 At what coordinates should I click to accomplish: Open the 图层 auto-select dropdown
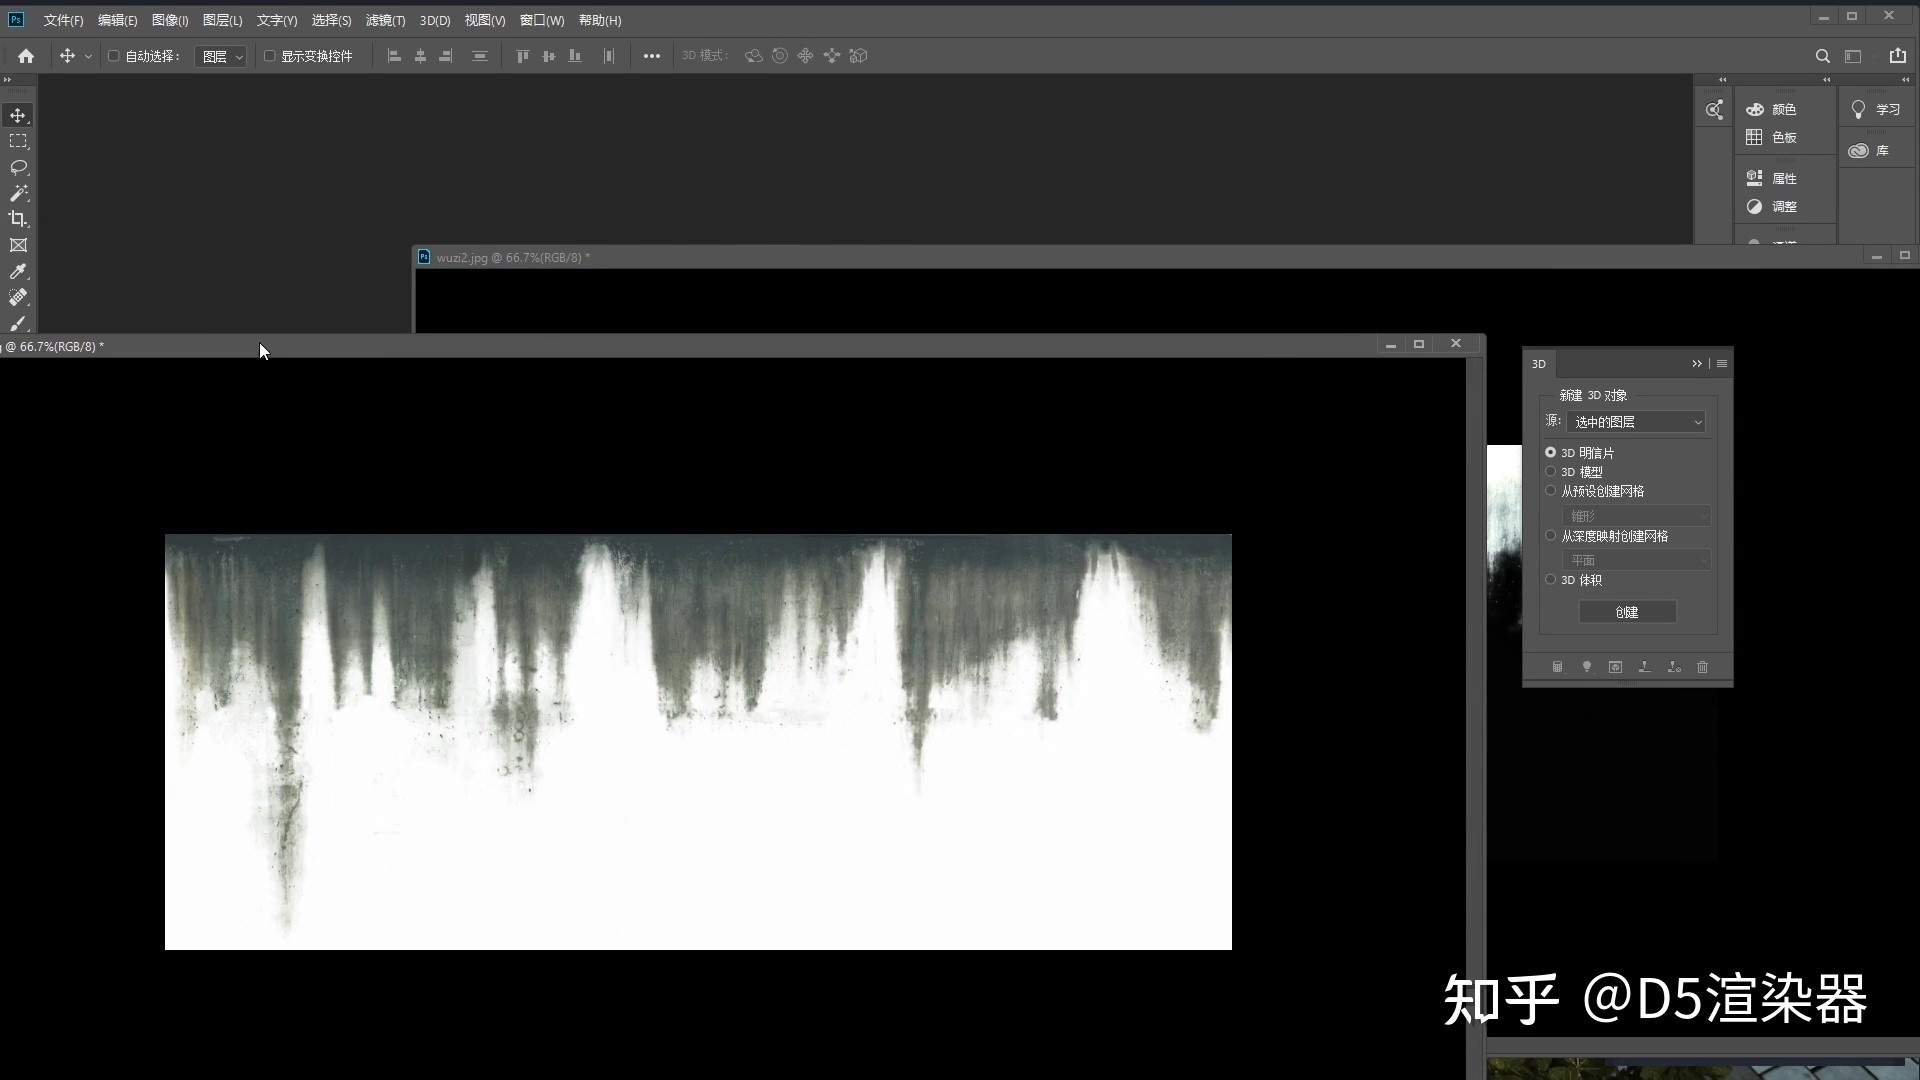click(x=221, y=57)
